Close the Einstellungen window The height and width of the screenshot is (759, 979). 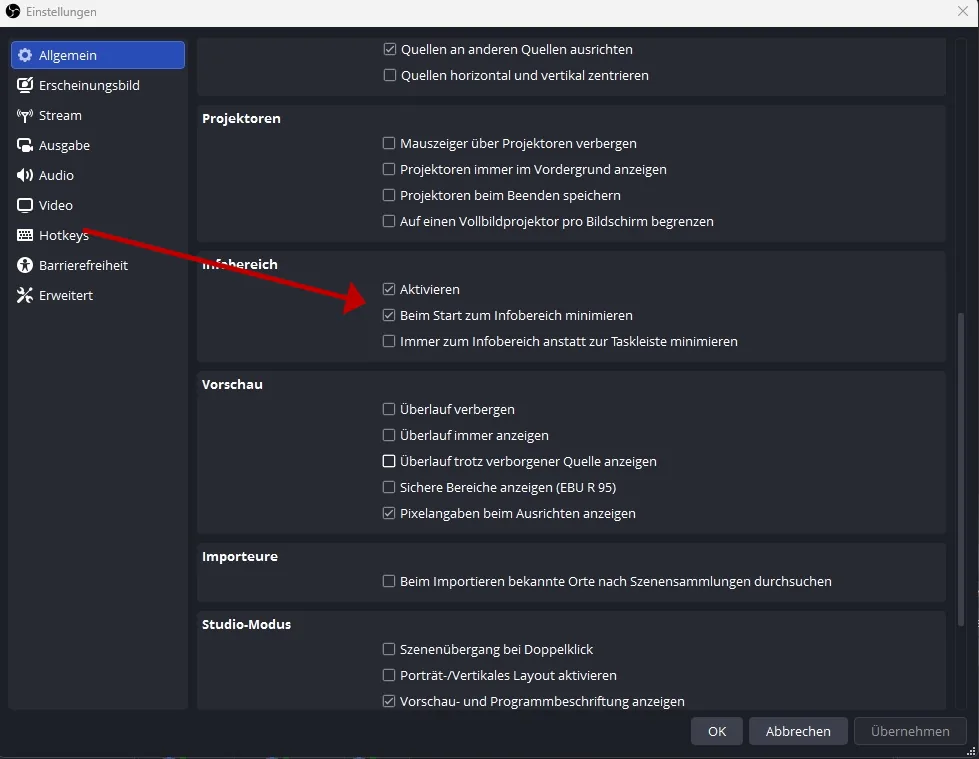963,11
